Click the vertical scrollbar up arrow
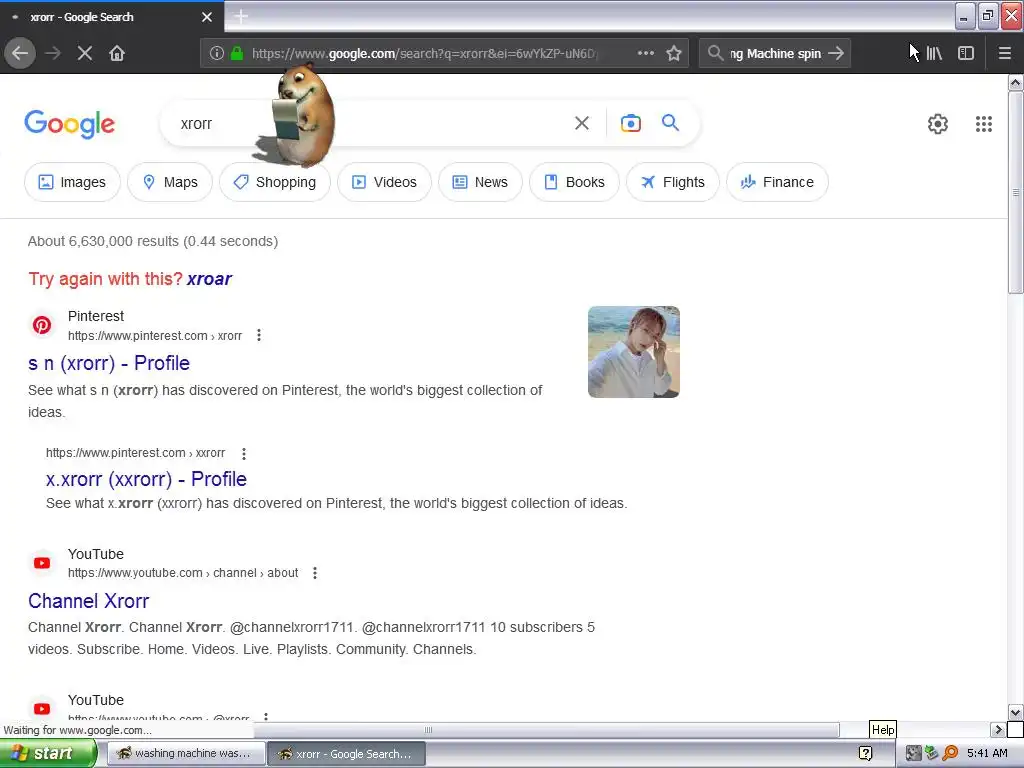The height and width of the screenshot is (768, 1024). (1016, 82)
